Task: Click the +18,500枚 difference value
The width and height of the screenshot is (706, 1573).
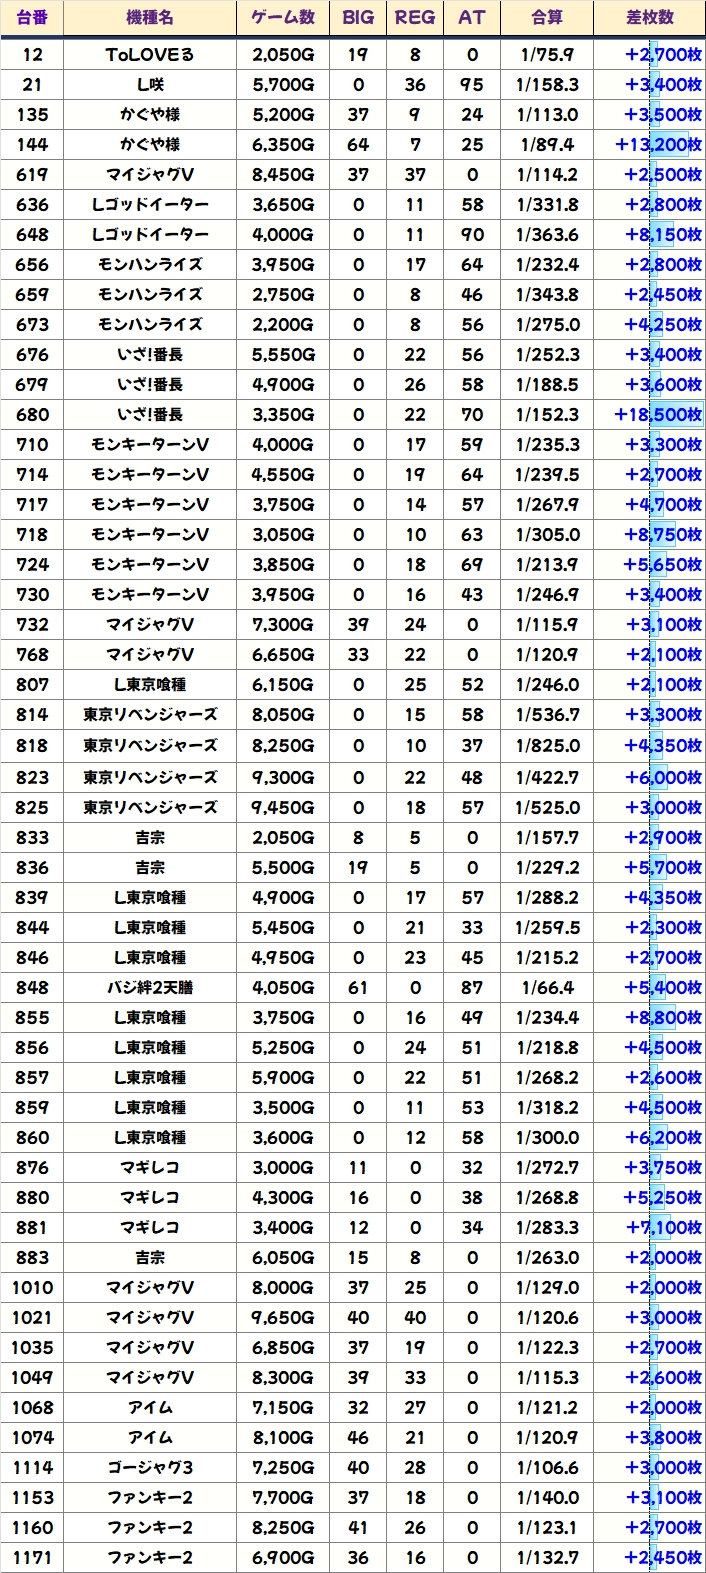Action: [x=659, y=415]
